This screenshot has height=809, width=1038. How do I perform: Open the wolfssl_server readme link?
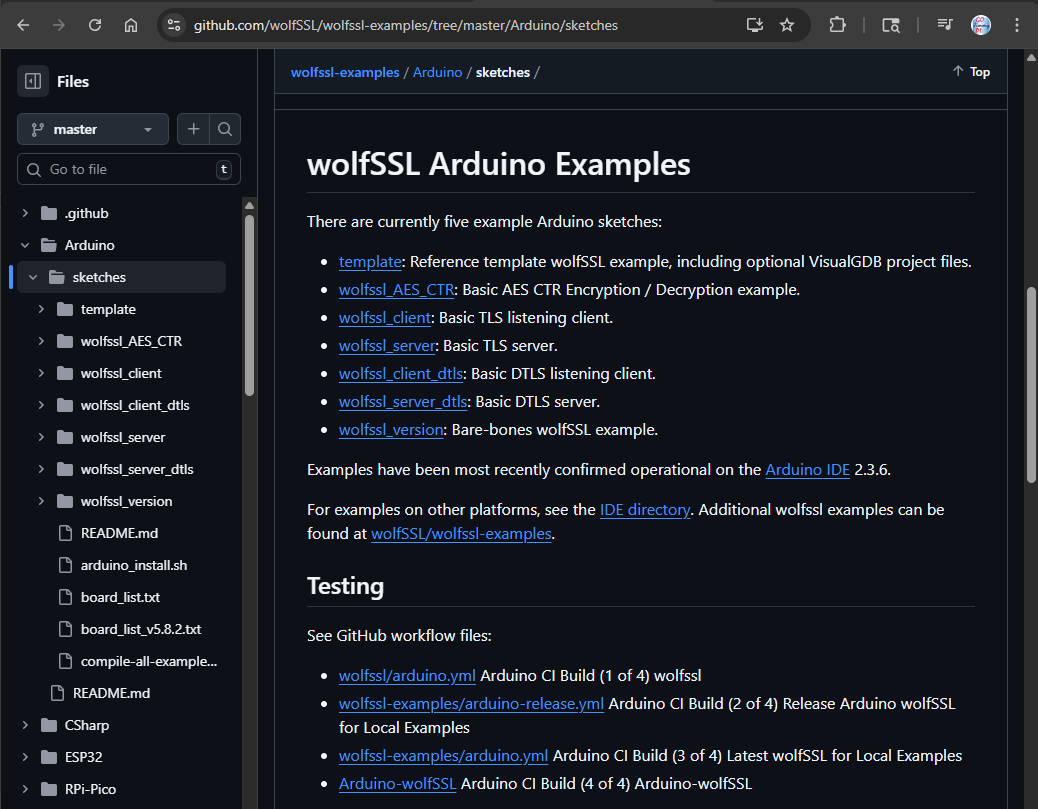coord(387,346)
